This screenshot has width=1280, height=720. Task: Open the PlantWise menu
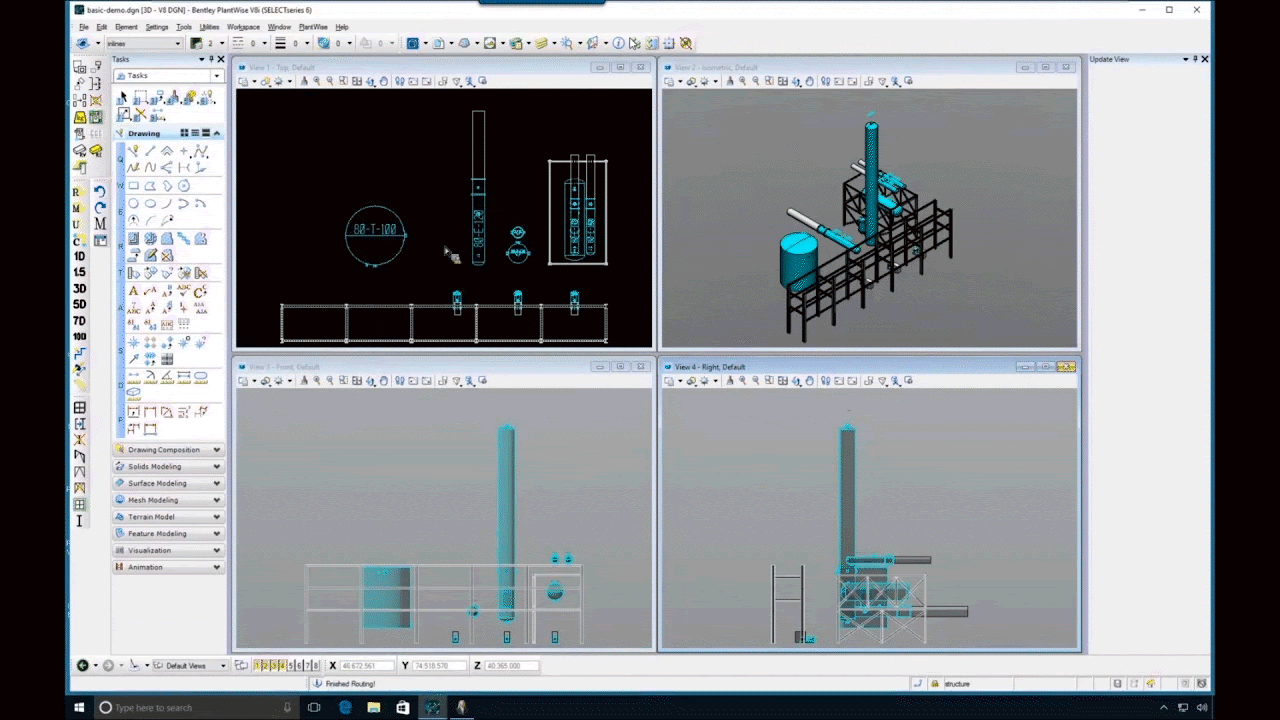click(x=313, y=27)
